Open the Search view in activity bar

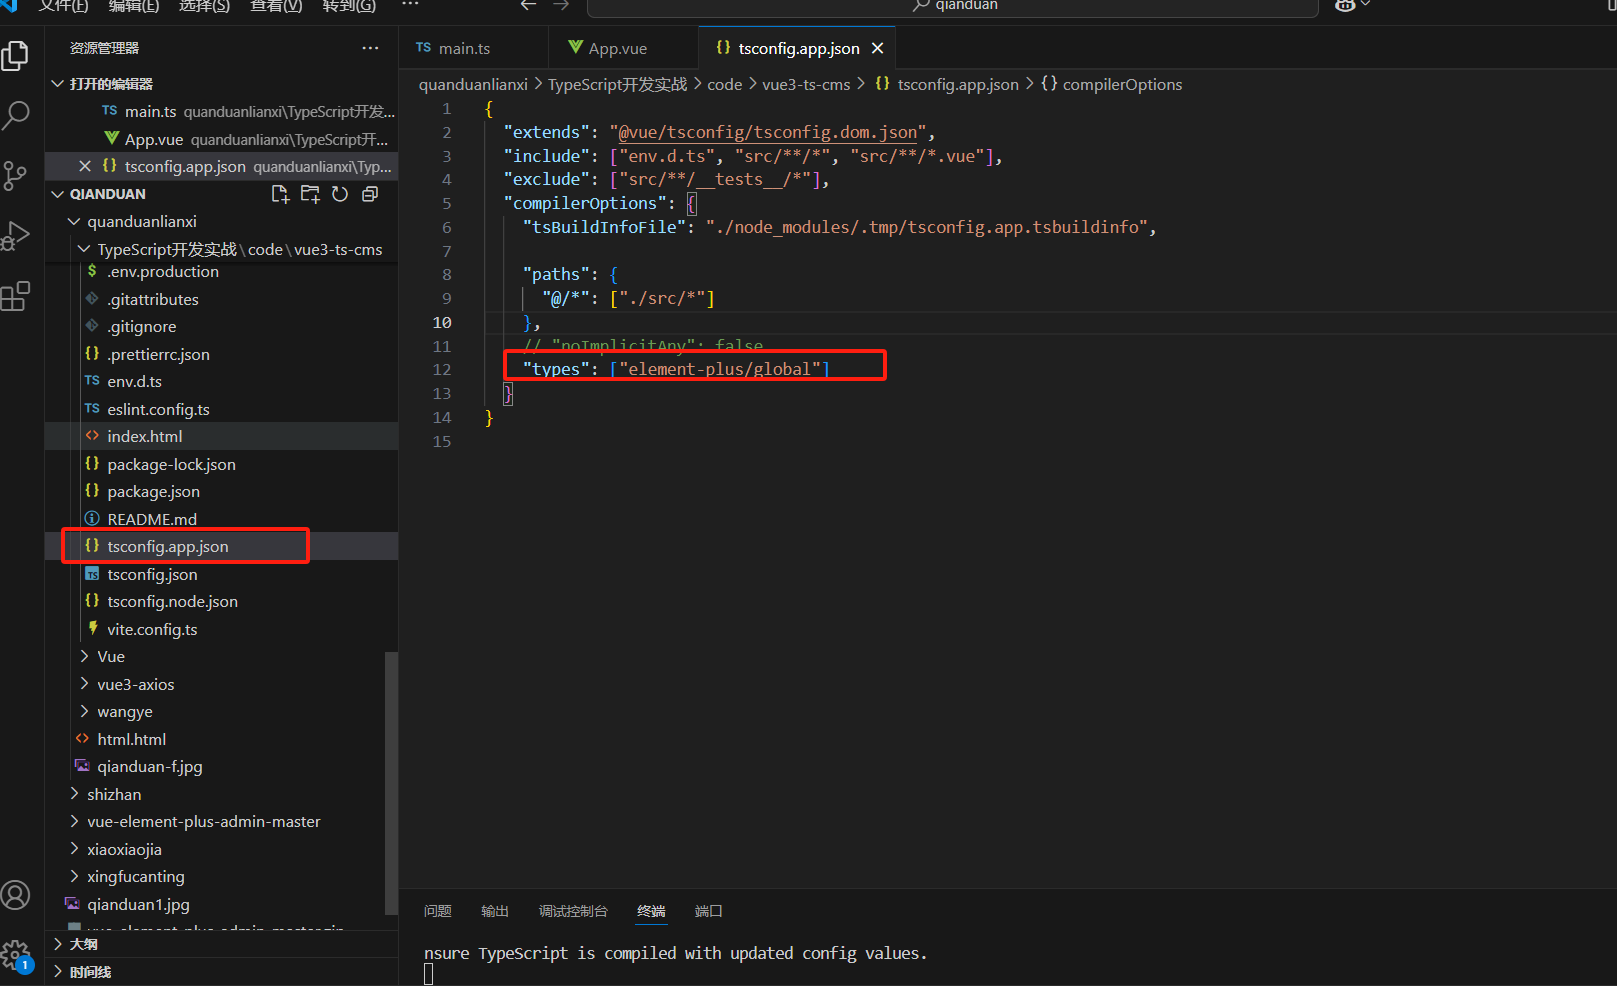(x=15, y=115)
